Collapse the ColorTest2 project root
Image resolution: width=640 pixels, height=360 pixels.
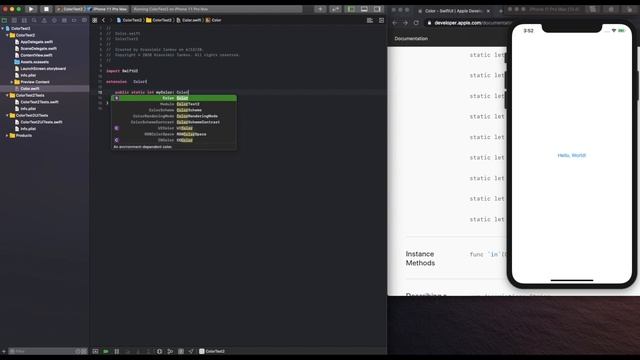point(3,29)
